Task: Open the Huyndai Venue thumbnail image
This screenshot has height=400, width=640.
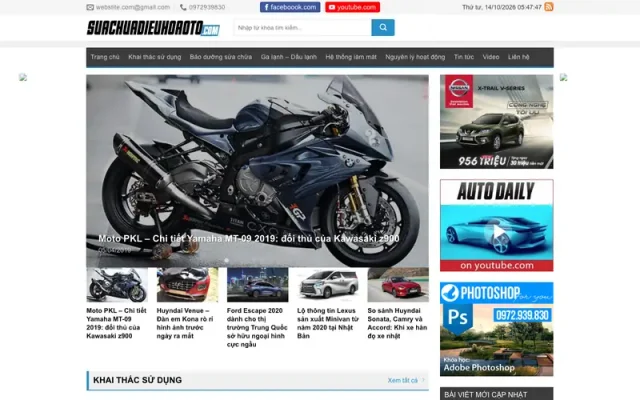Action: [x=187, y=285]
